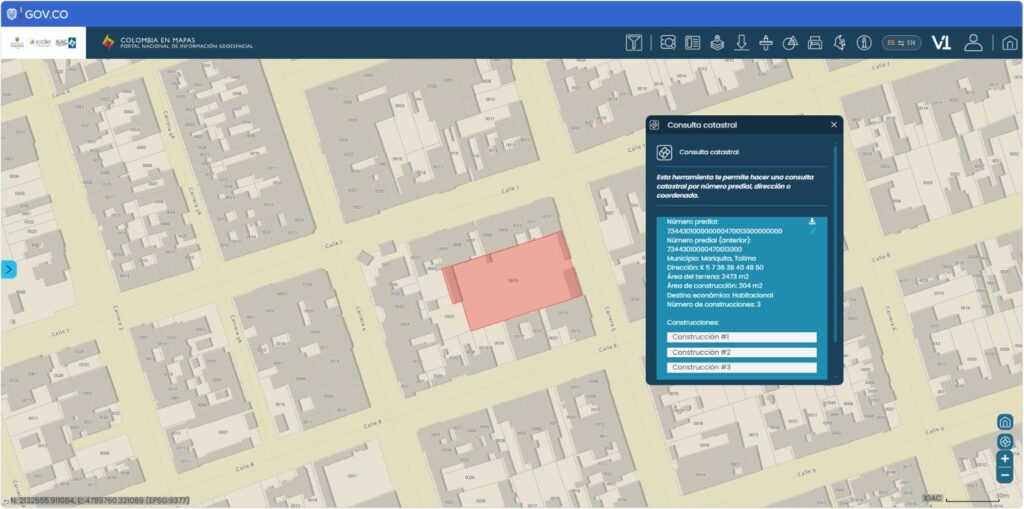Zoom in with the plus button
1024x509 pixels.
1005,459
